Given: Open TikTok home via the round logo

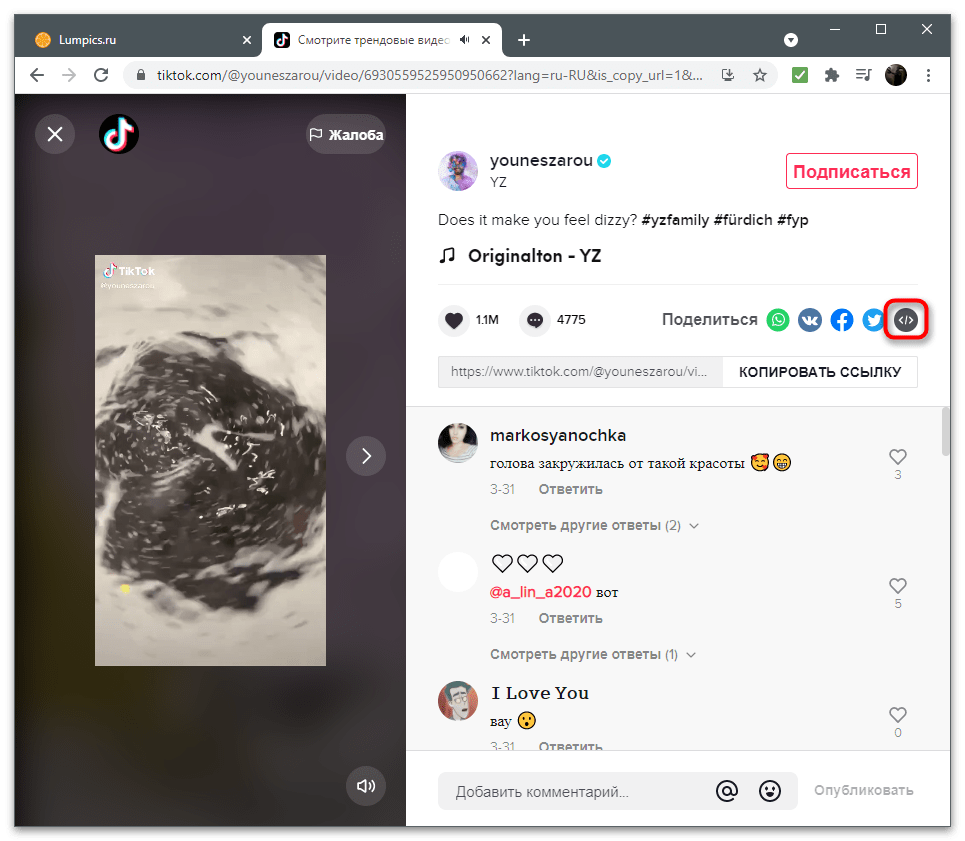Looking at the screenshot, I should tap(119, 134).
